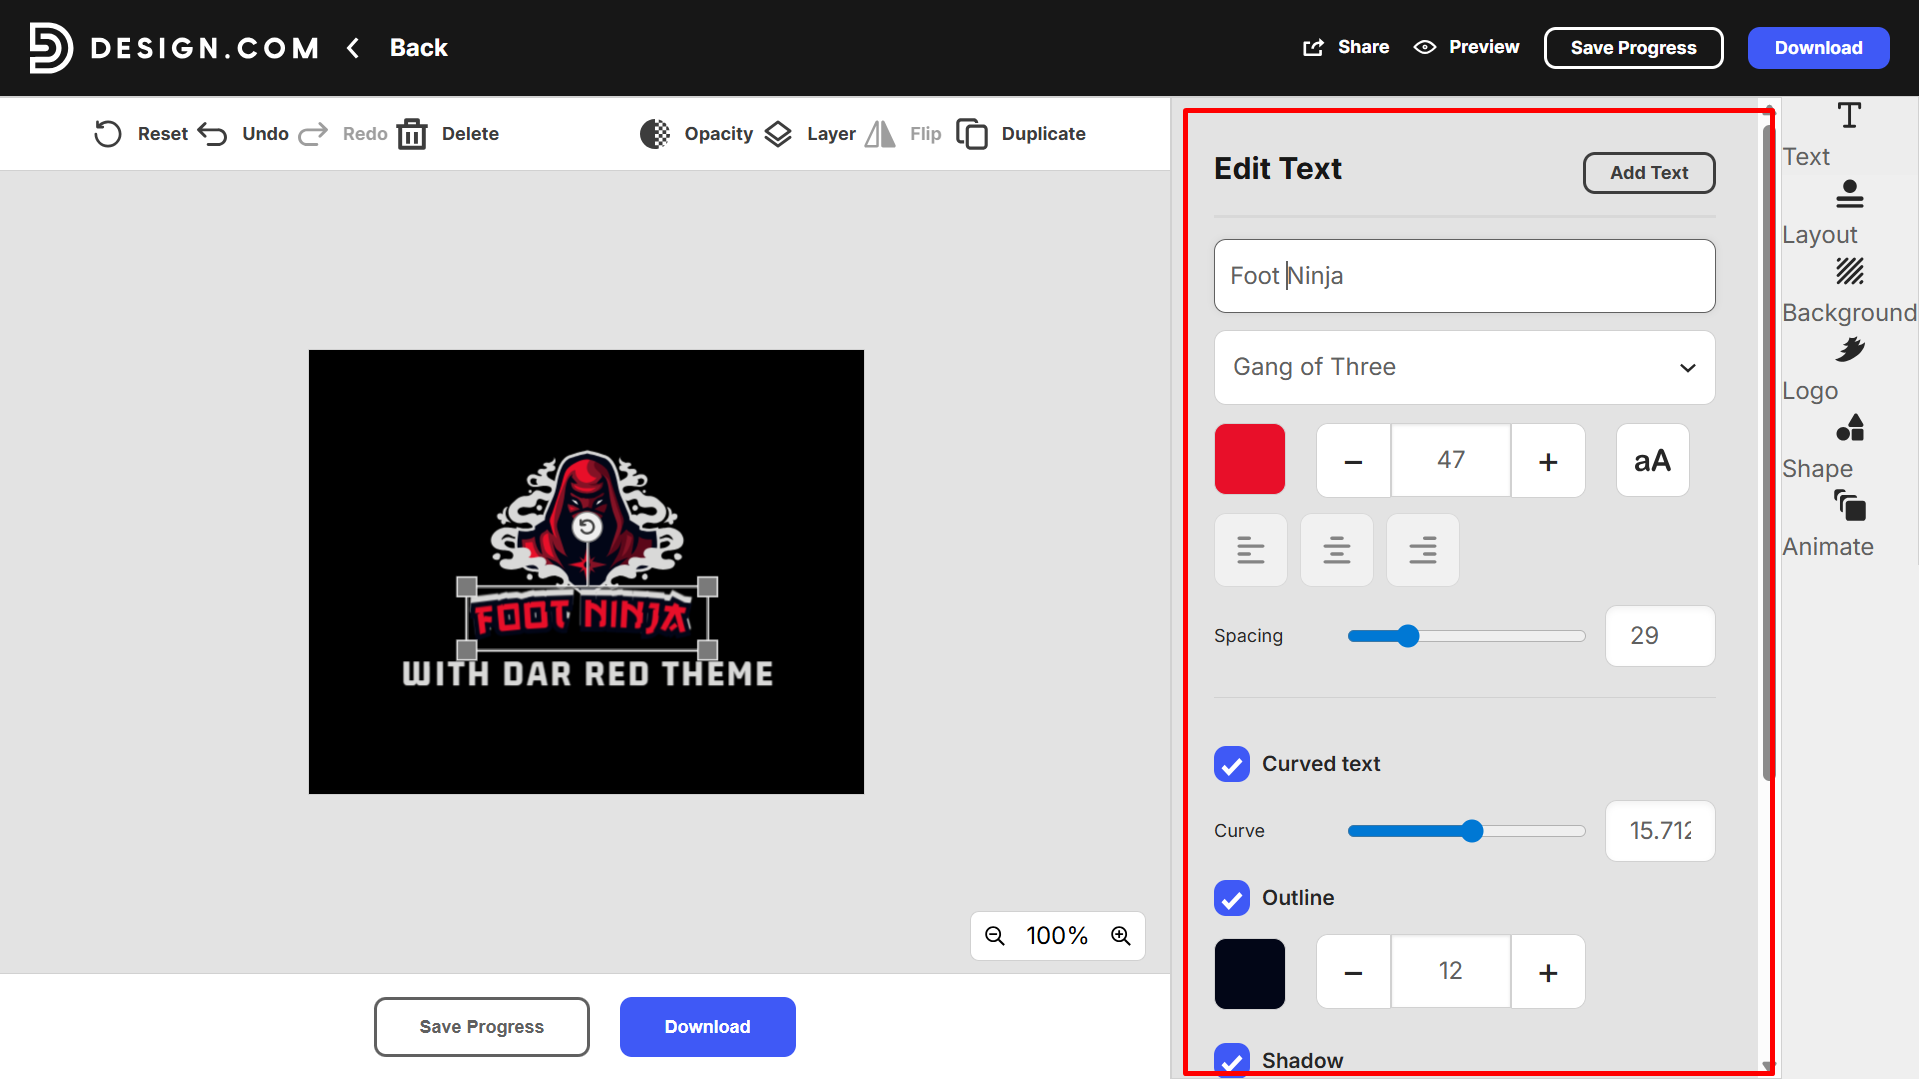Image resolution: width=1919 pixels, height=1079 pixels.
Task: Disable the Outline option
Action: tap(1231, 898)
